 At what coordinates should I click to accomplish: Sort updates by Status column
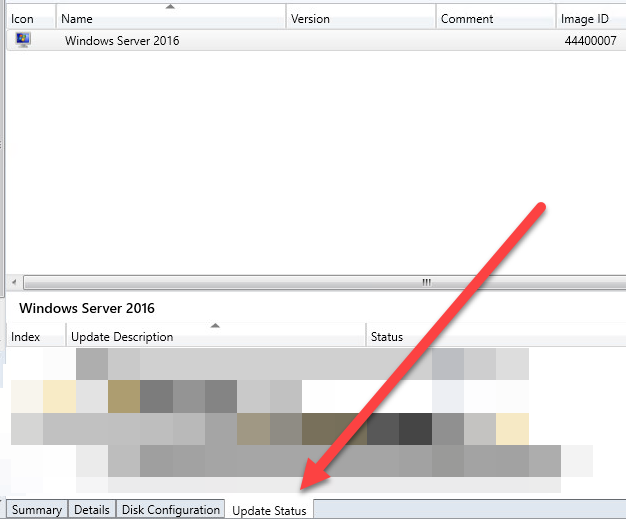(496, 337)
